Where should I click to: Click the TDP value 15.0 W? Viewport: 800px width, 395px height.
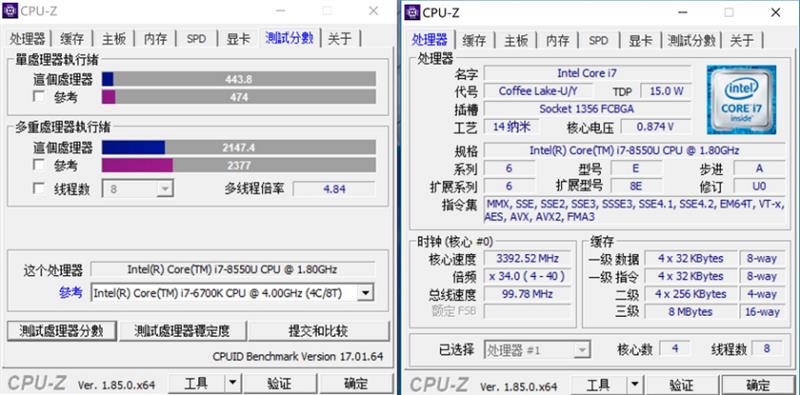pyautogui.click(x=666, y=91)
